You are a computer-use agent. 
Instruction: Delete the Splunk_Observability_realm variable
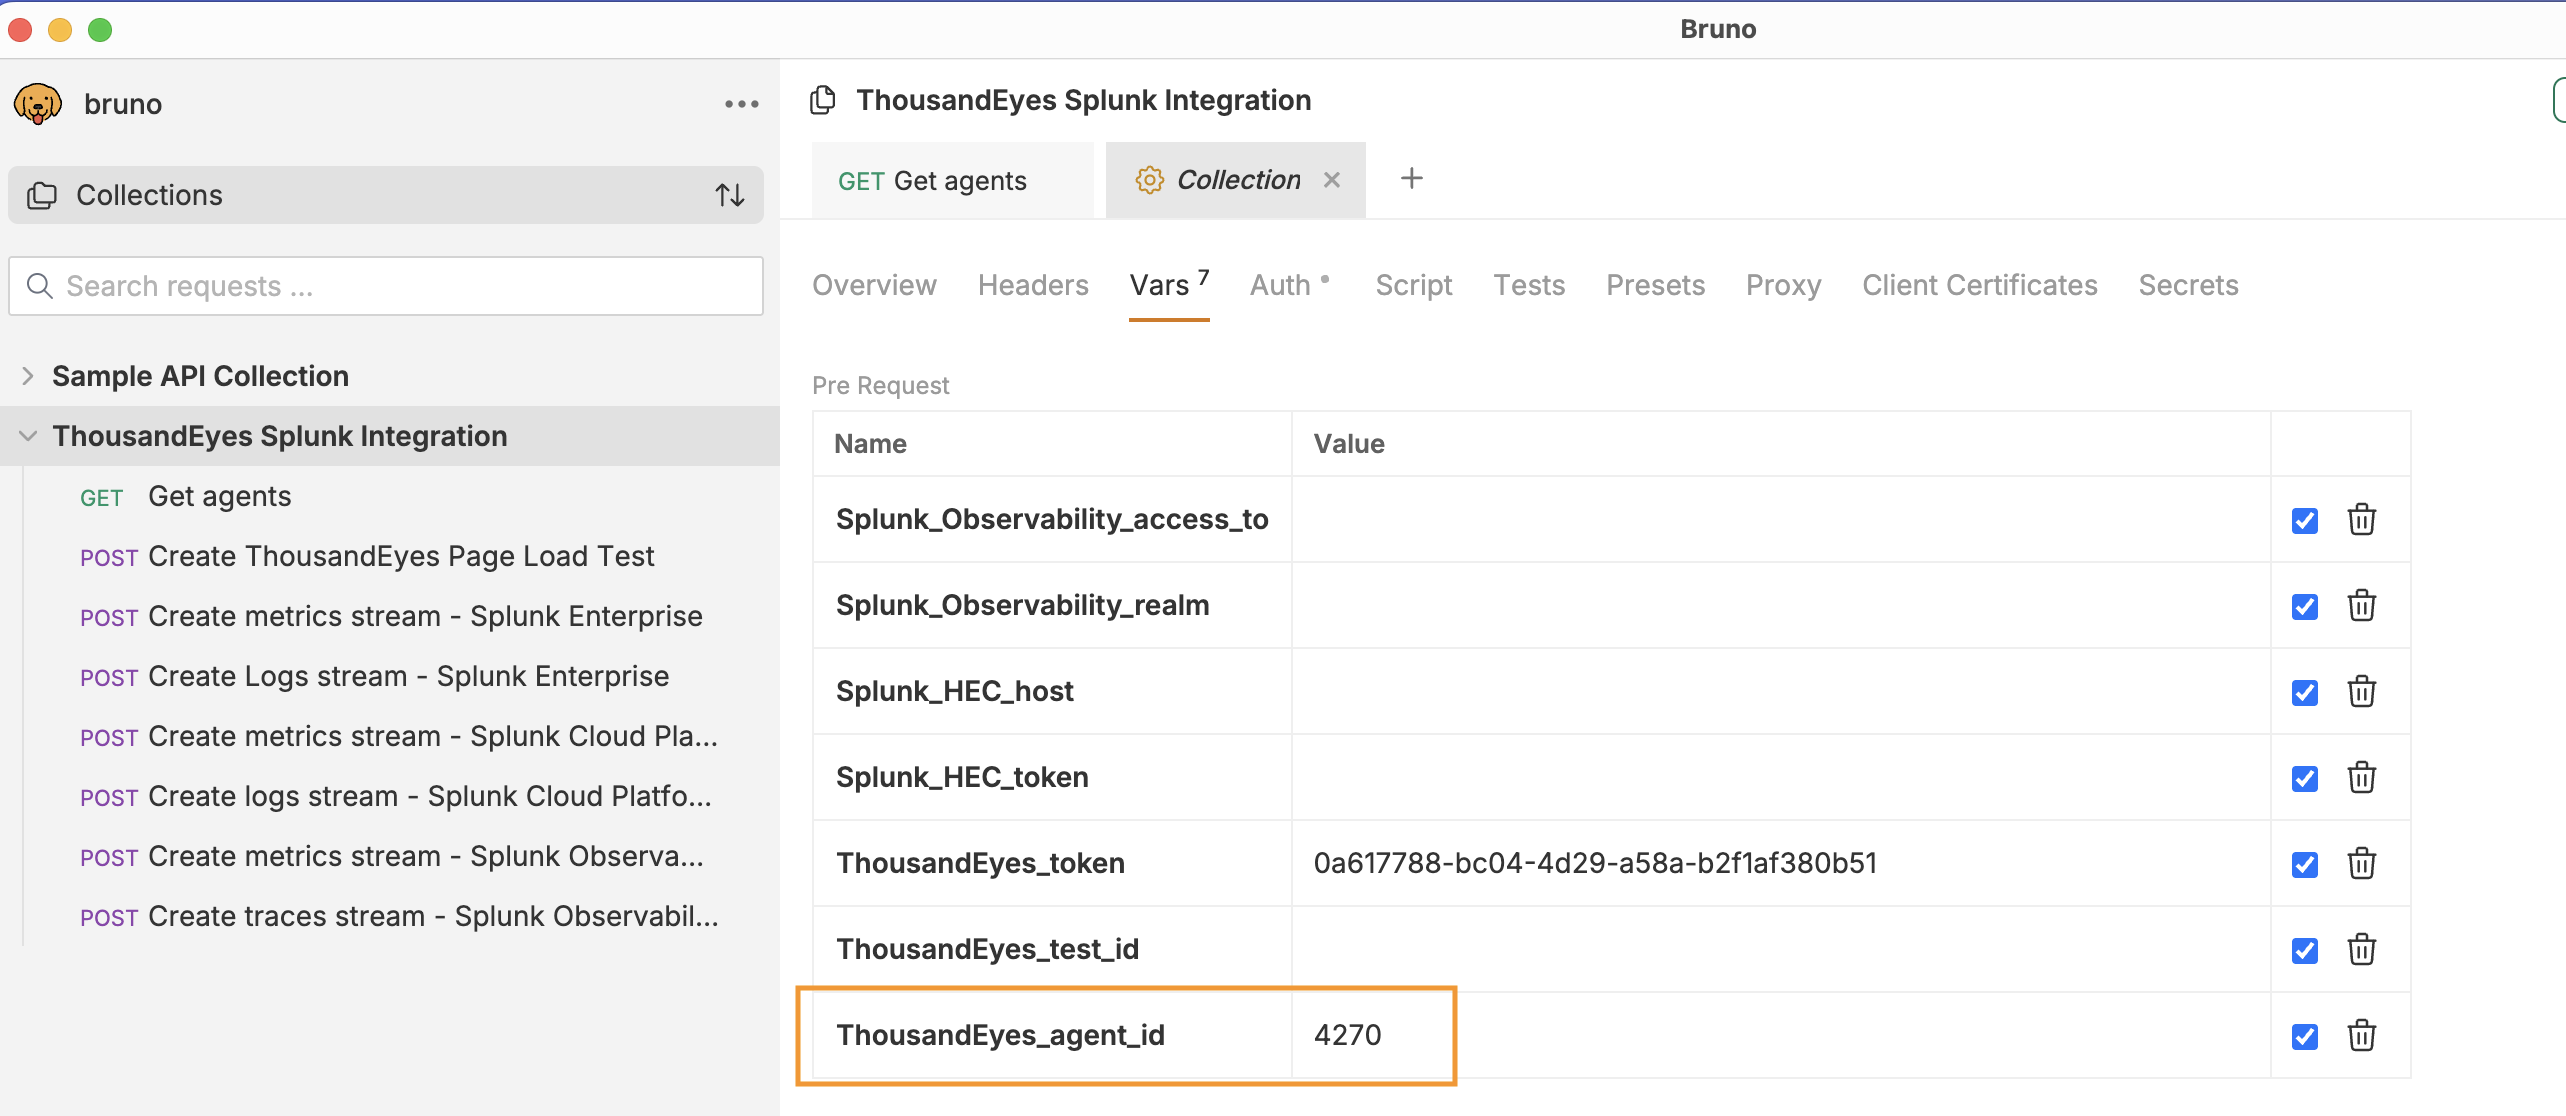point(2361,605)
